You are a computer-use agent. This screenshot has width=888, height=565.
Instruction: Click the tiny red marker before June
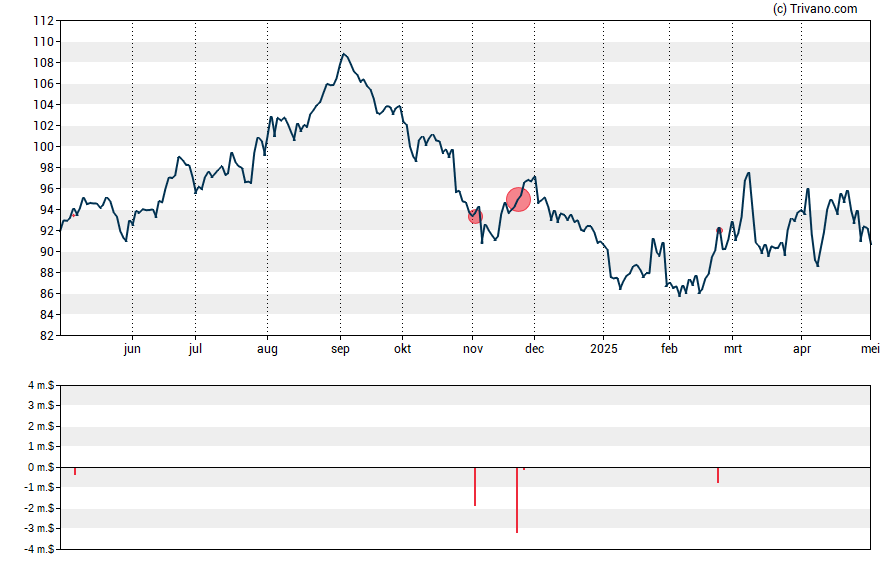coord(74,215)
